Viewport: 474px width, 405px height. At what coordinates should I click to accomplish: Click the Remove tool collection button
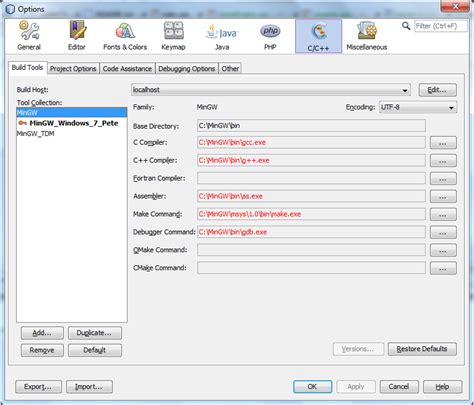click(42, 350)
